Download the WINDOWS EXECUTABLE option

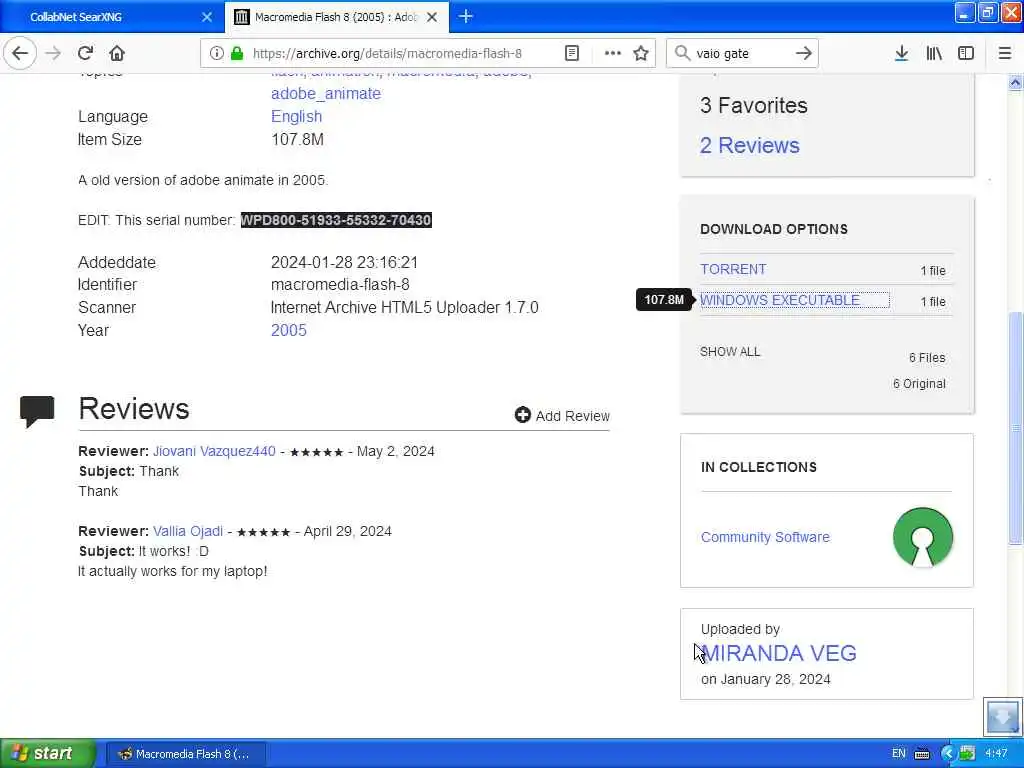(x=780, y=300)
